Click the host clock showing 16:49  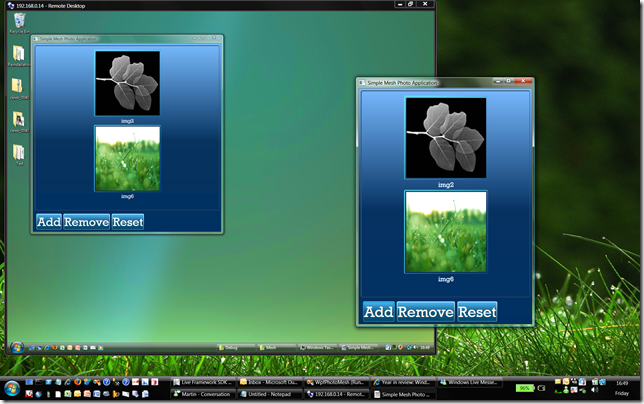pos(622,383)
